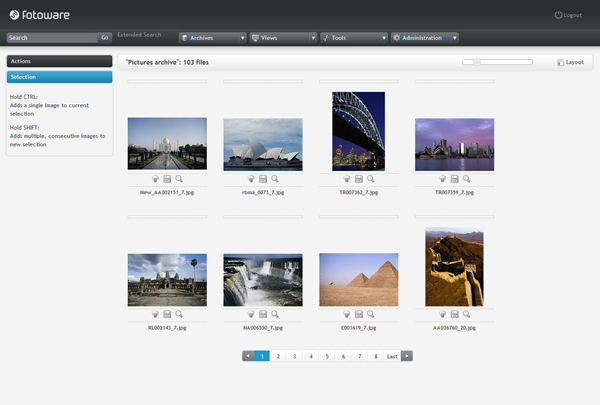Click the file name E001619_7.jpg
600x405 pixels.
click(359, 328)
